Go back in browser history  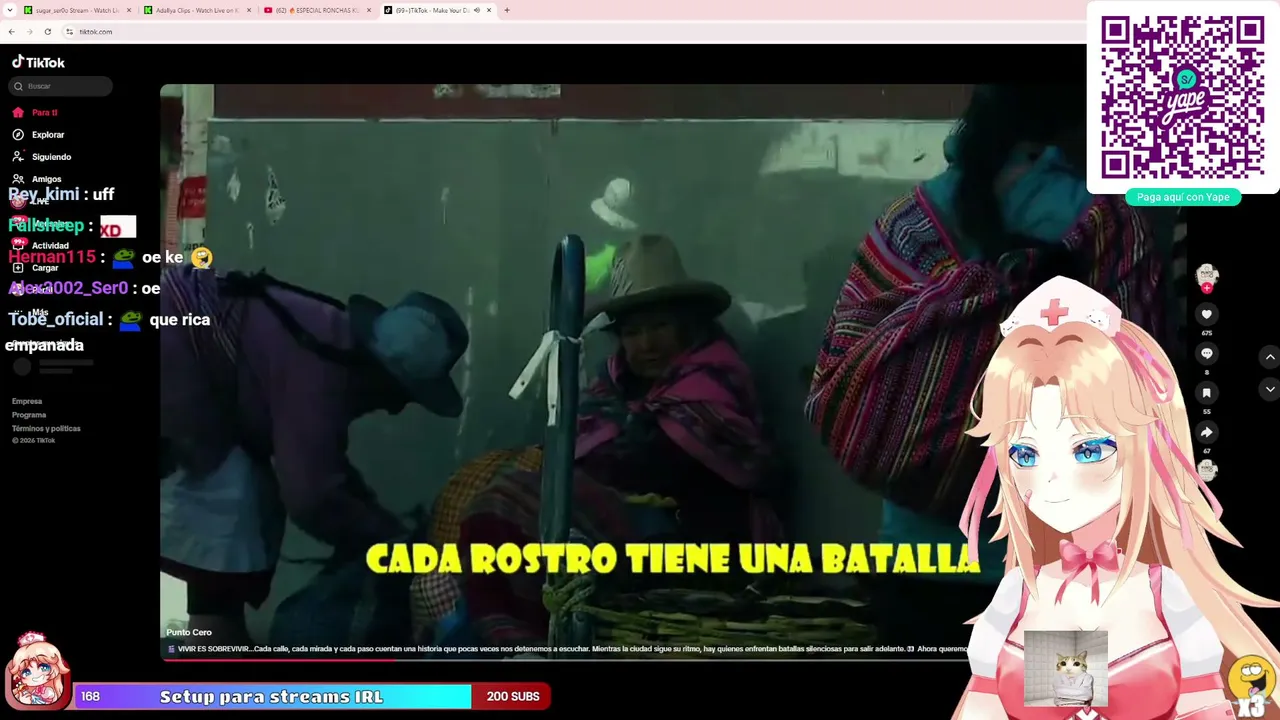click(x=12, y=32)
